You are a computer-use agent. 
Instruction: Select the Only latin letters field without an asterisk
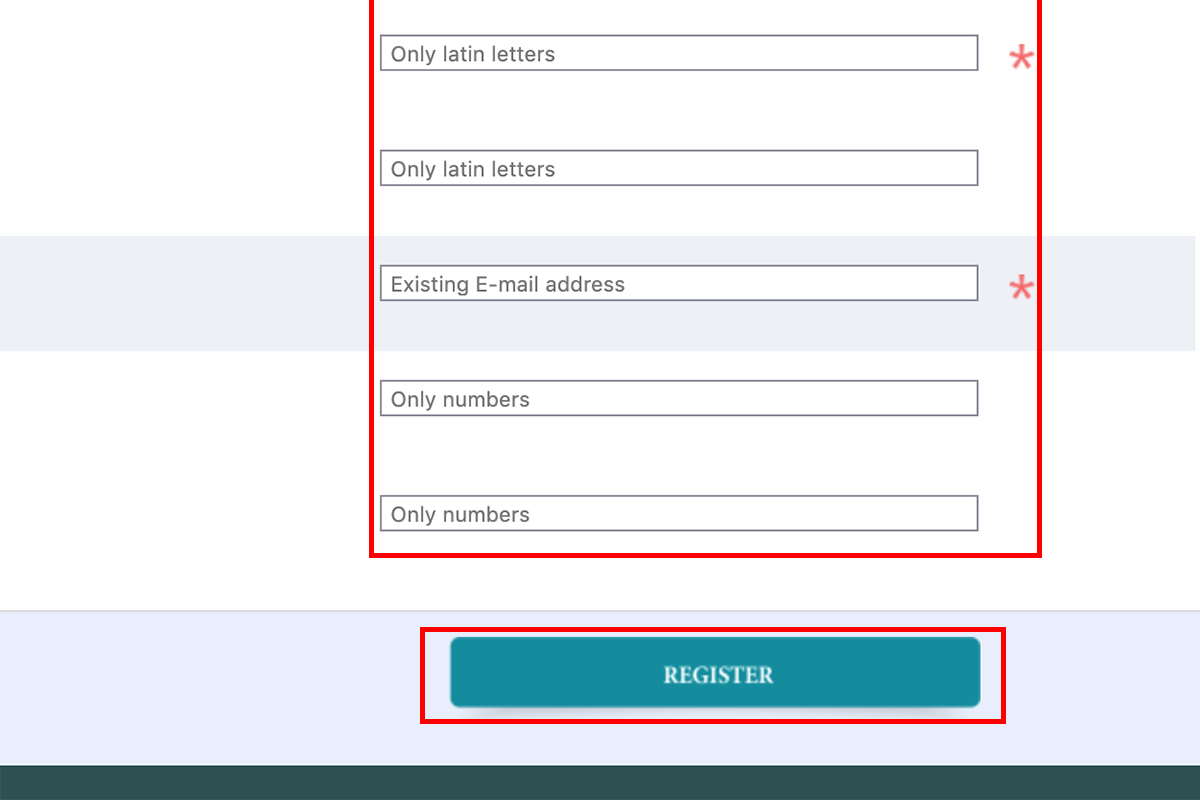[679, 168]
